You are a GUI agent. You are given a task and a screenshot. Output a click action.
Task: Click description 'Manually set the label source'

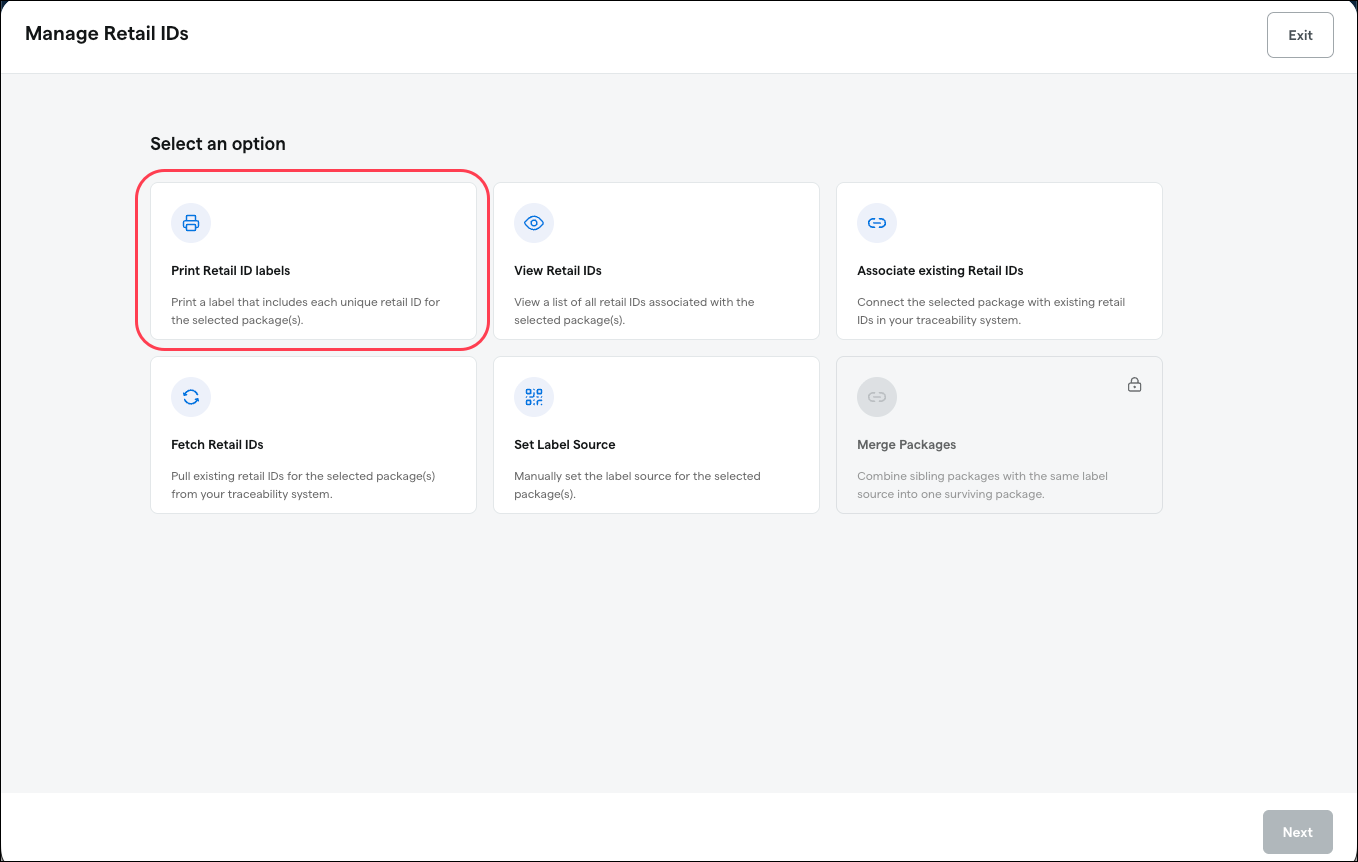[637, 485]
